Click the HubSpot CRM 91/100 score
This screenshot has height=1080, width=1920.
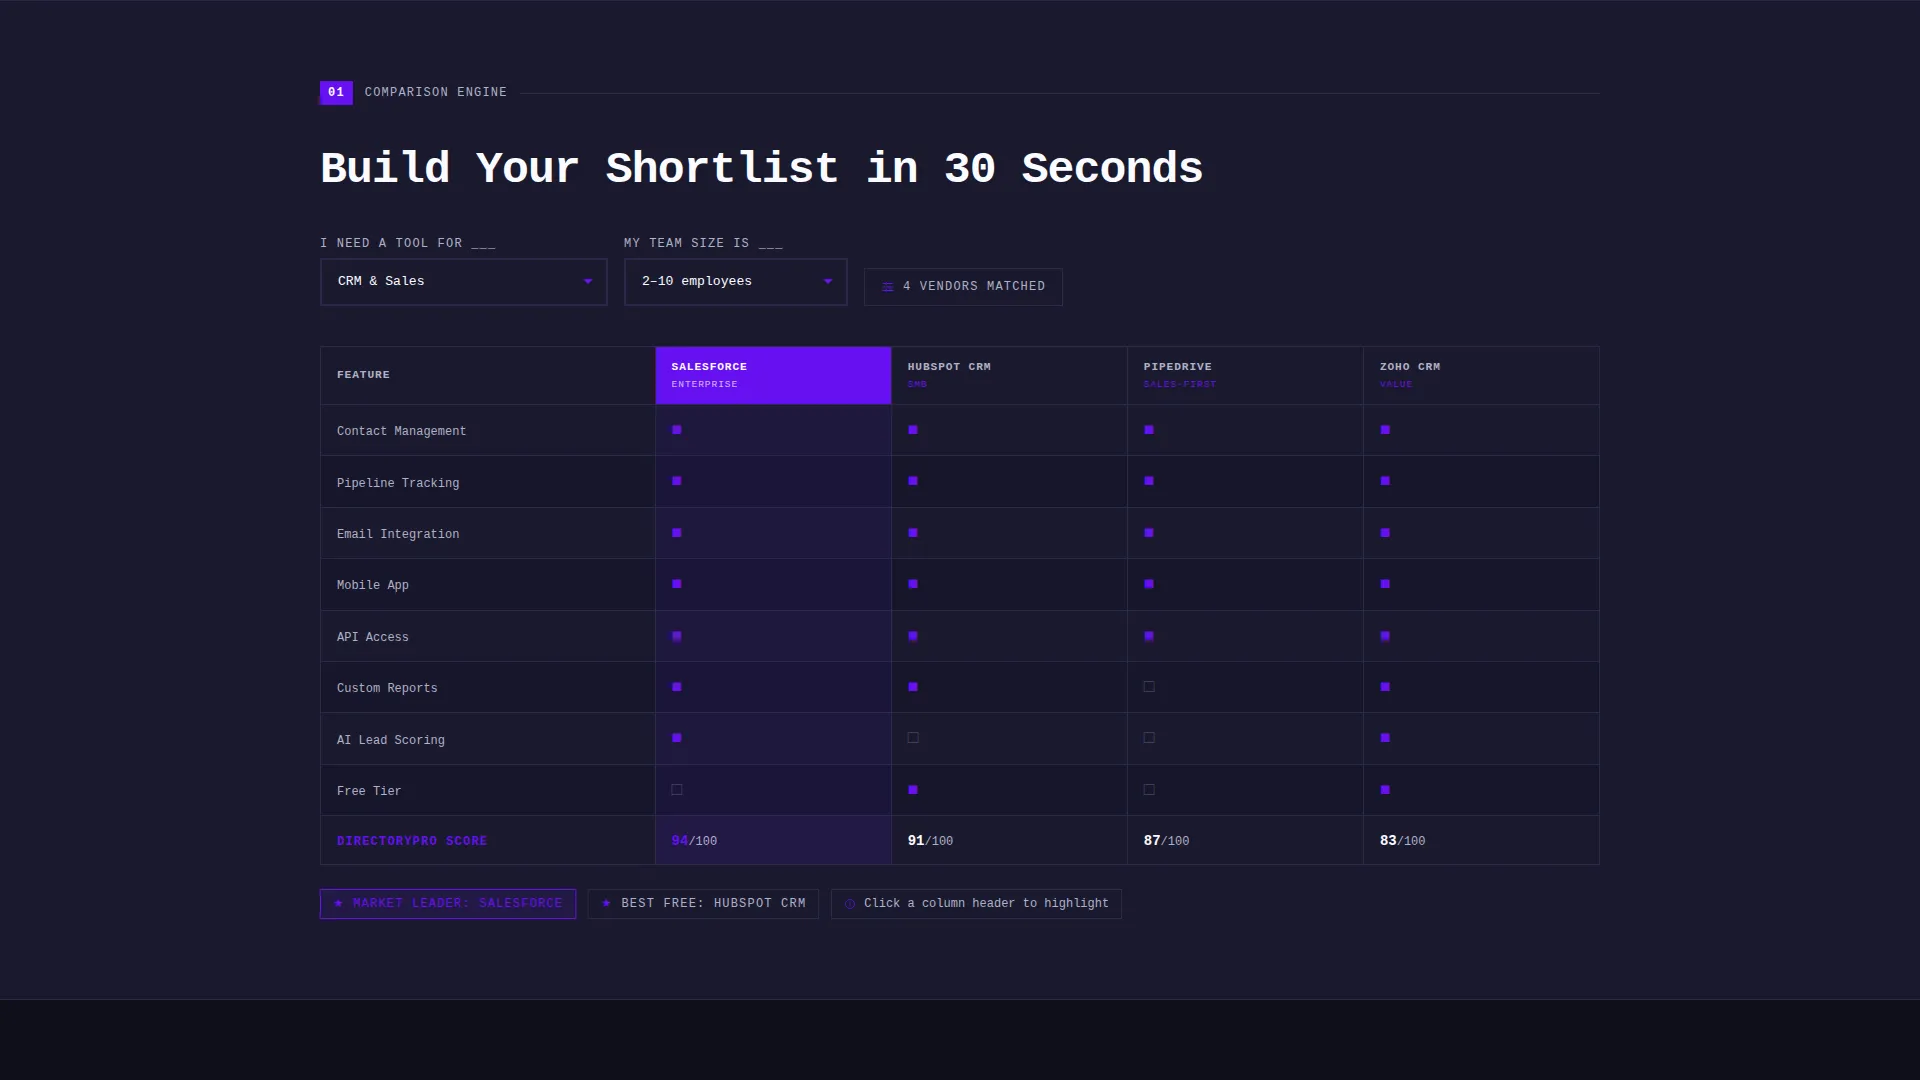930,841
